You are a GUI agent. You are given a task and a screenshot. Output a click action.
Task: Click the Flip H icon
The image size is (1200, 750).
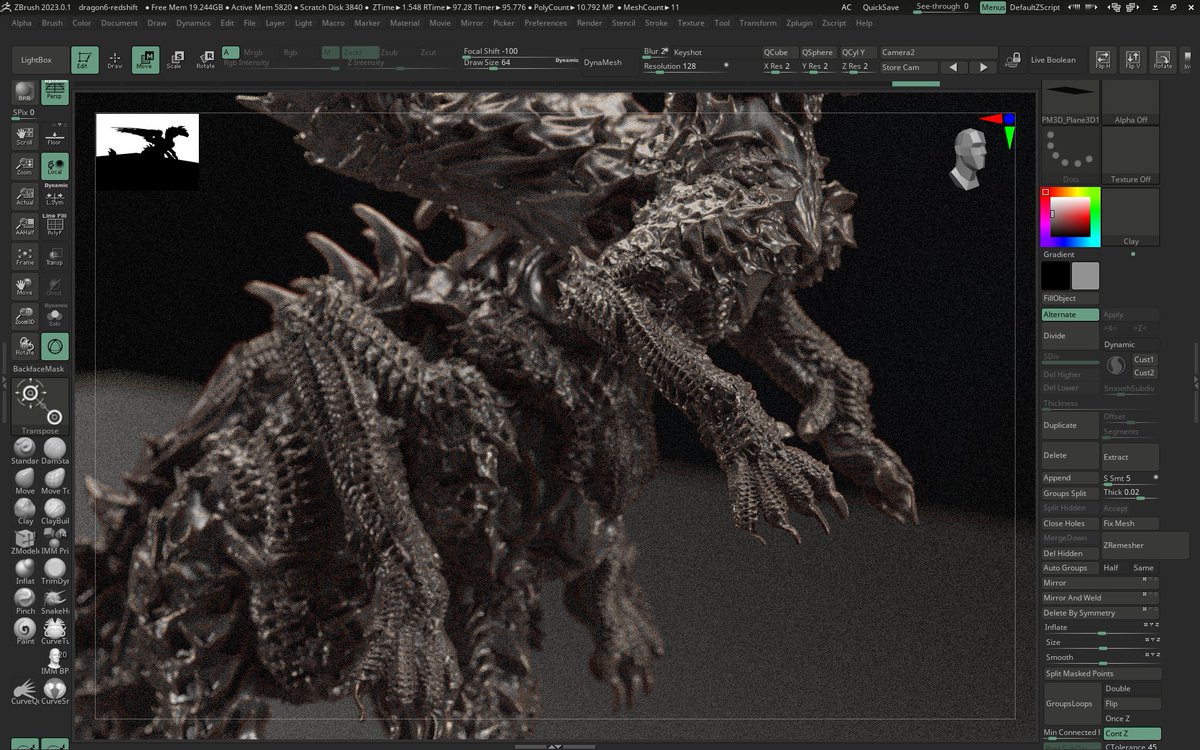[x=1103, y=60]
